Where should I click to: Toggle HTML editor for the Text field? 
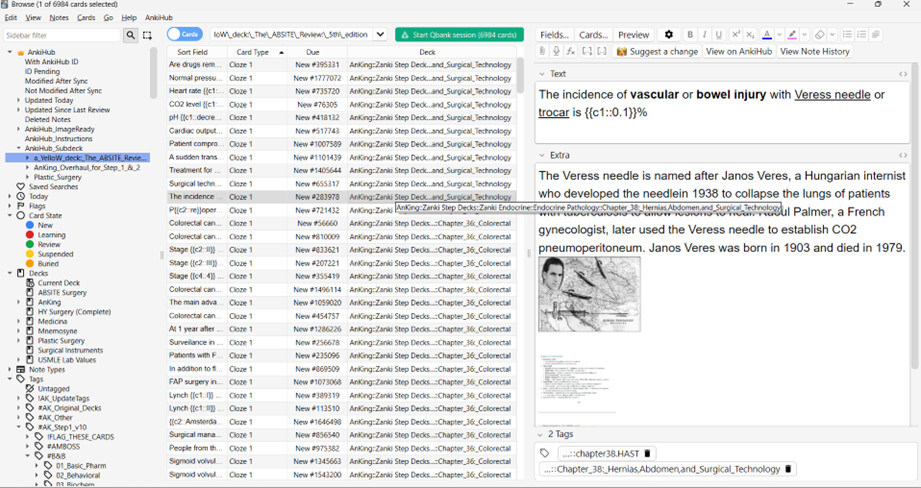(903, 74)
